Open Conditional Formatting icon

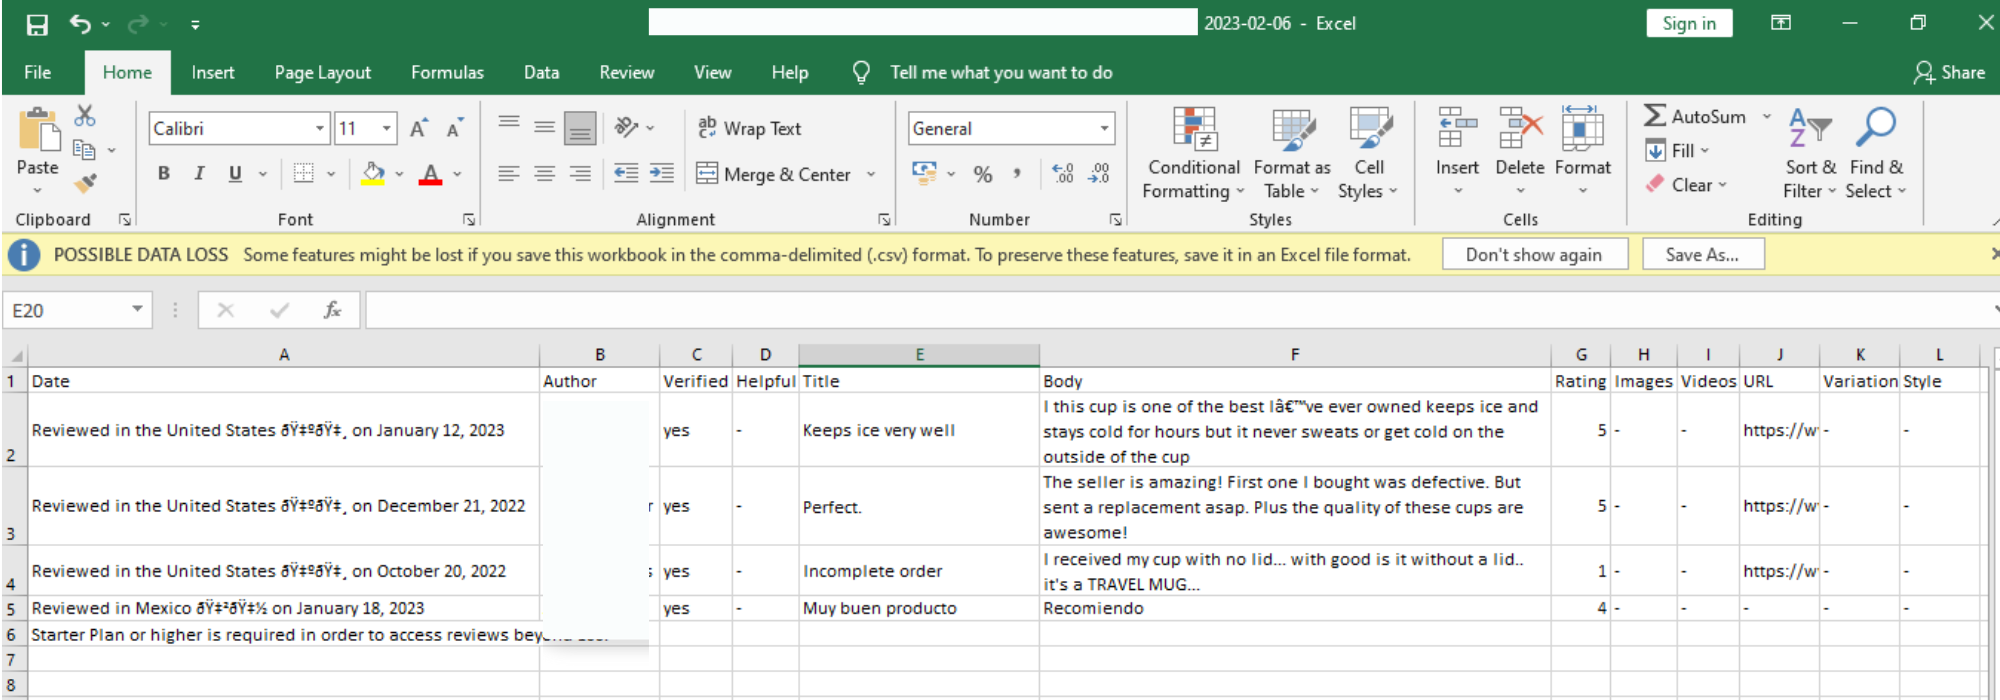tap(1193, 130)
